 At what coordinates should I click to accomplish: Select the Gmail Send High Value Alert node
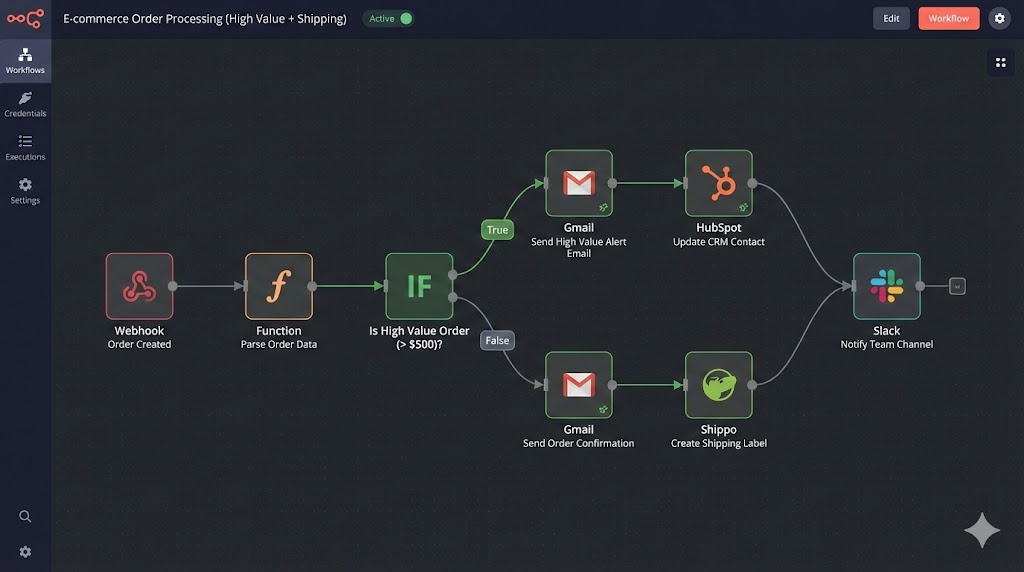pyautogui.click(x=578, y=183)
